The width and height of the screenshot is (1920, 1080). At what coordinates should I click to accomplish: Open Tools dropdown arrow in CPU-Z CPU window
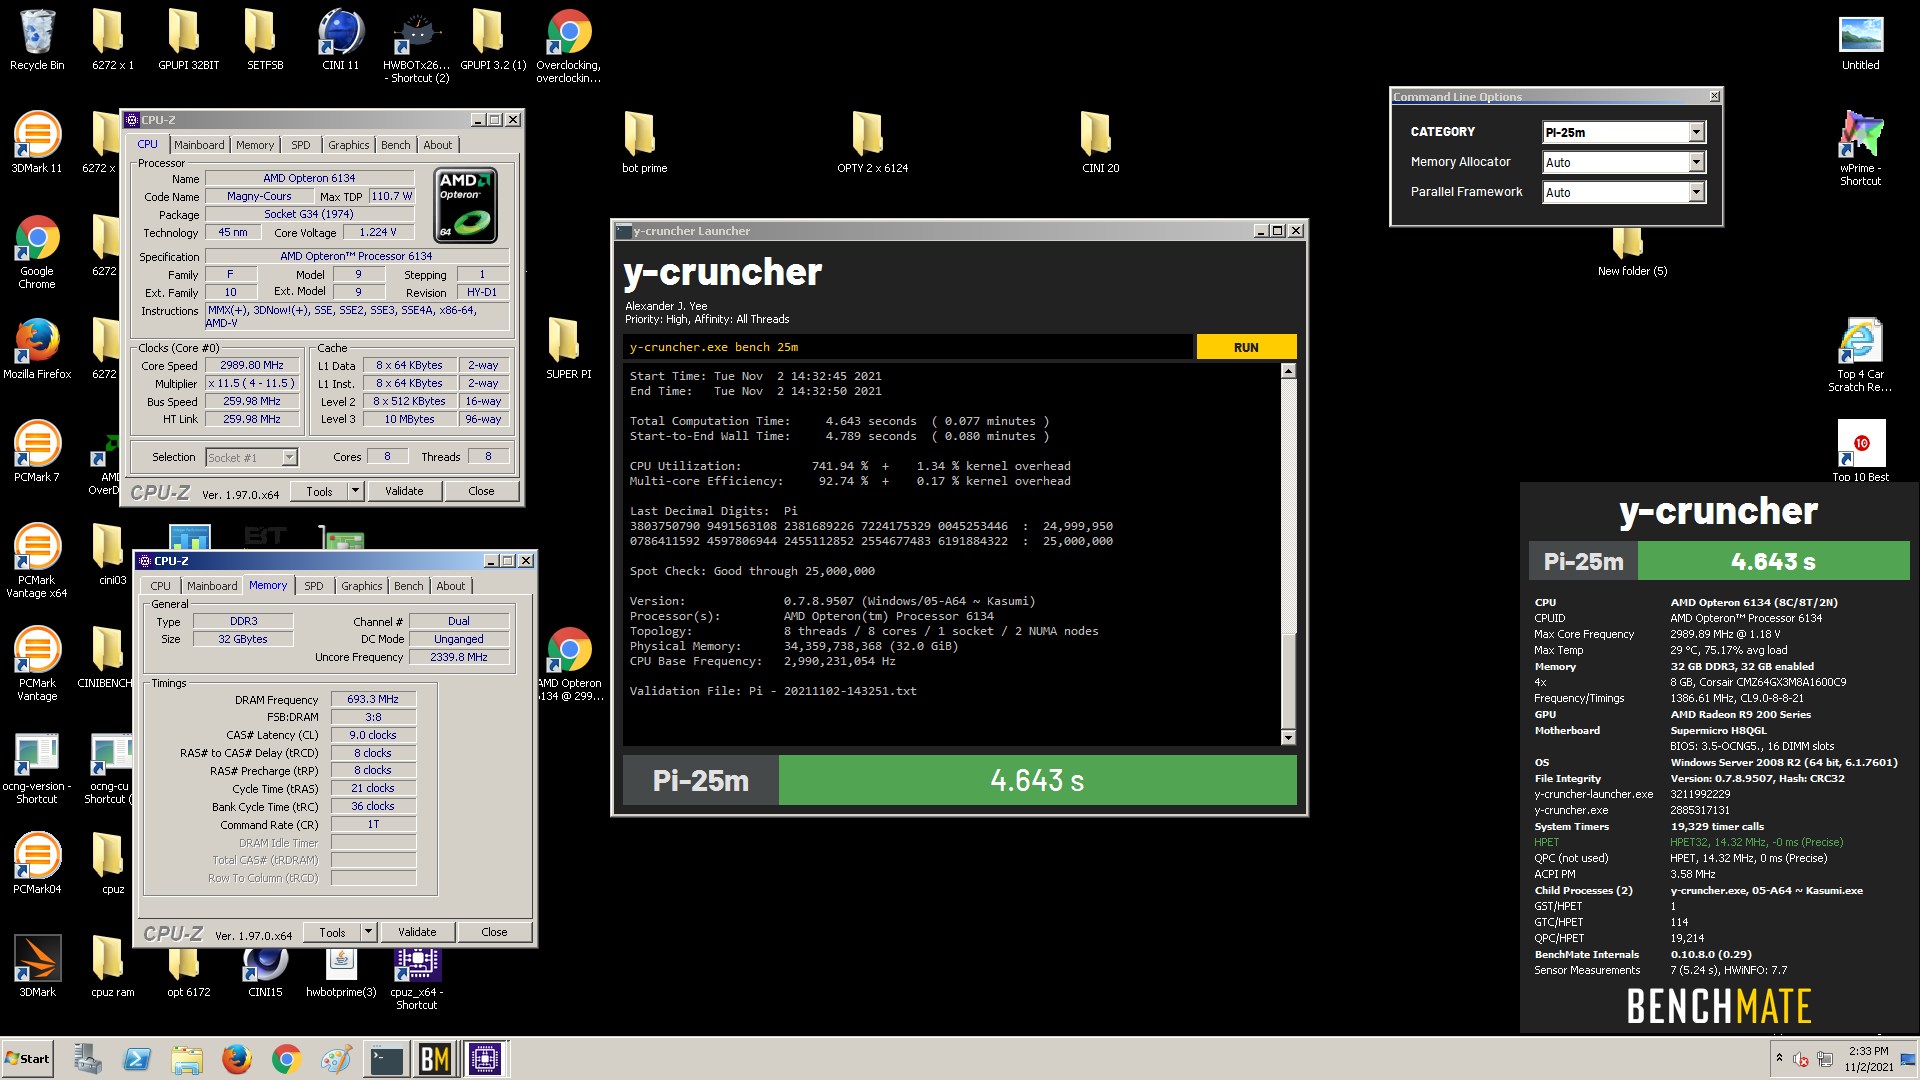355,491
